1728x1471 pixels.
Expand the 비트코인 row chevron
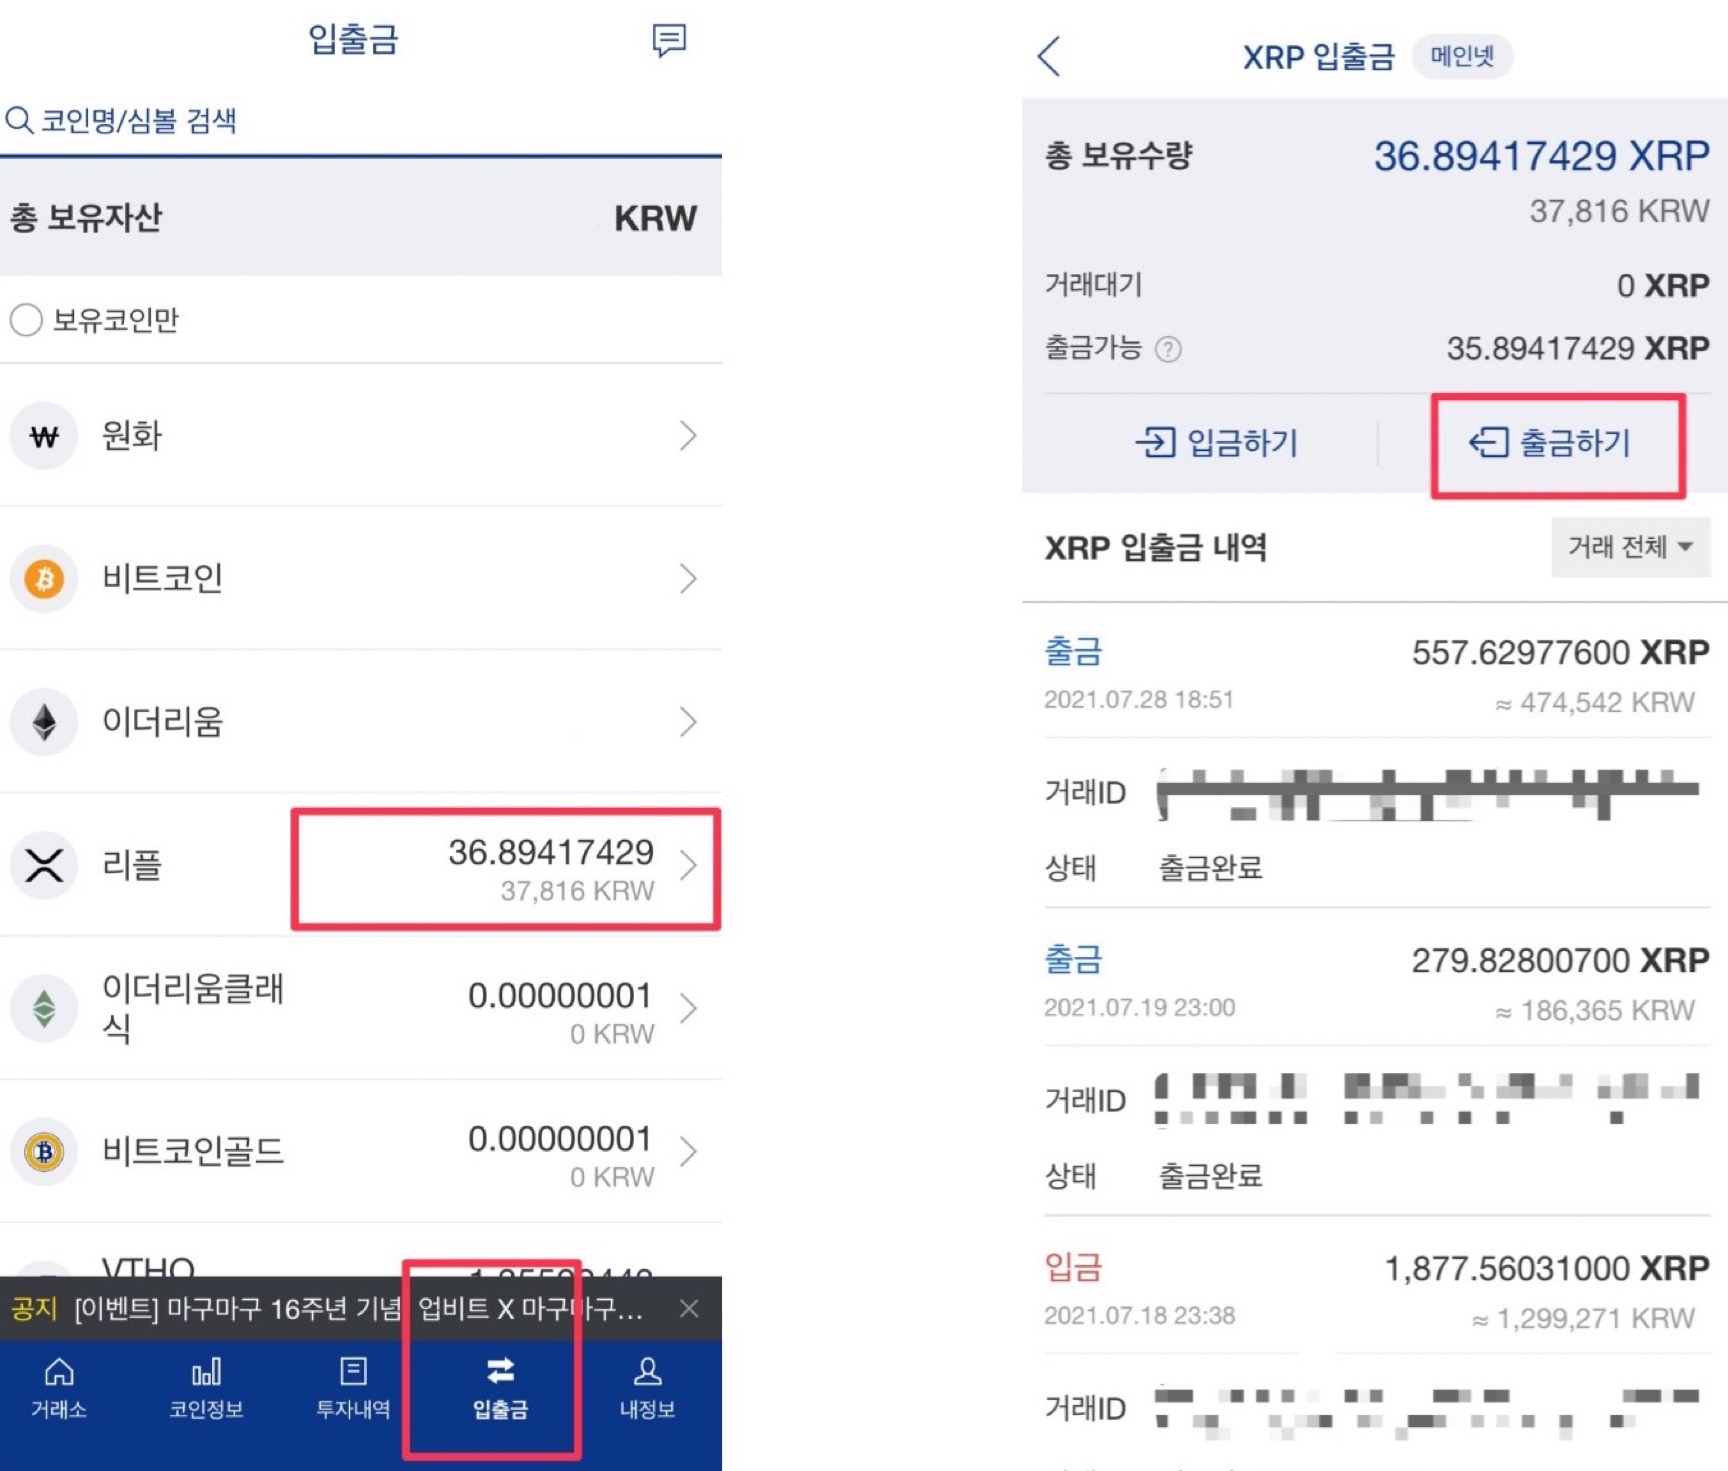point(688,579)
